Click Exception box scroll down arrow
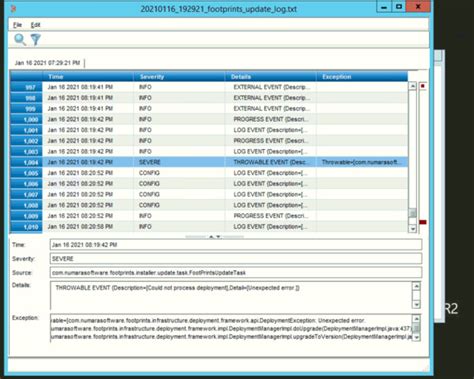 click(416, 337)
